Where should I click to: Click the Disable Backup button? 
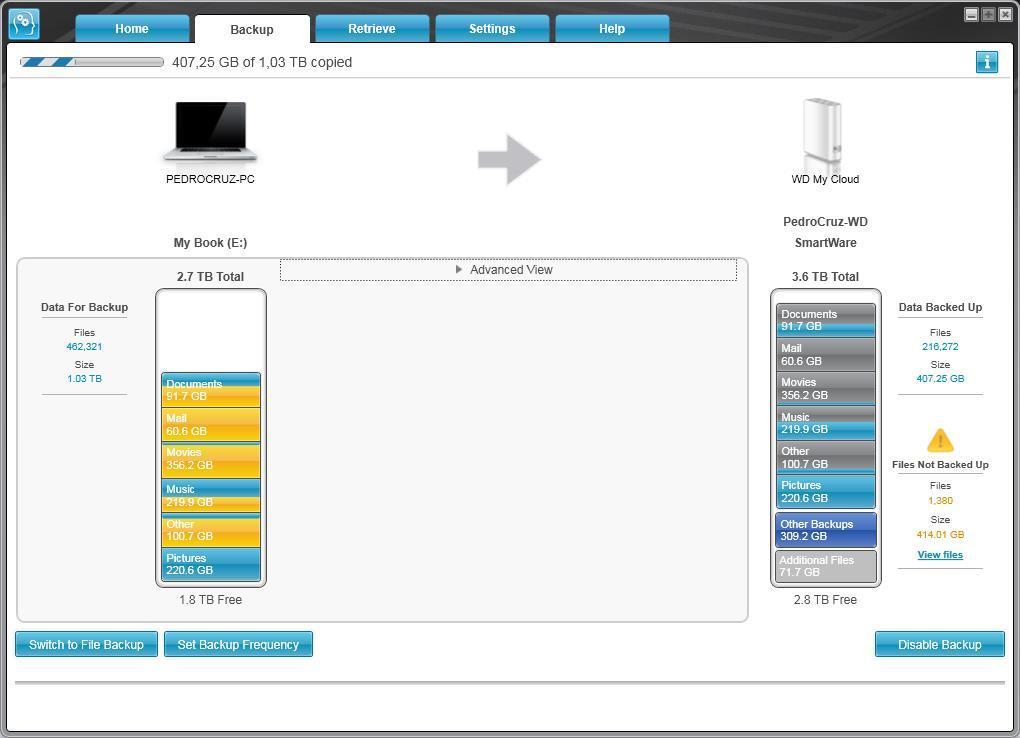(939, 644)
